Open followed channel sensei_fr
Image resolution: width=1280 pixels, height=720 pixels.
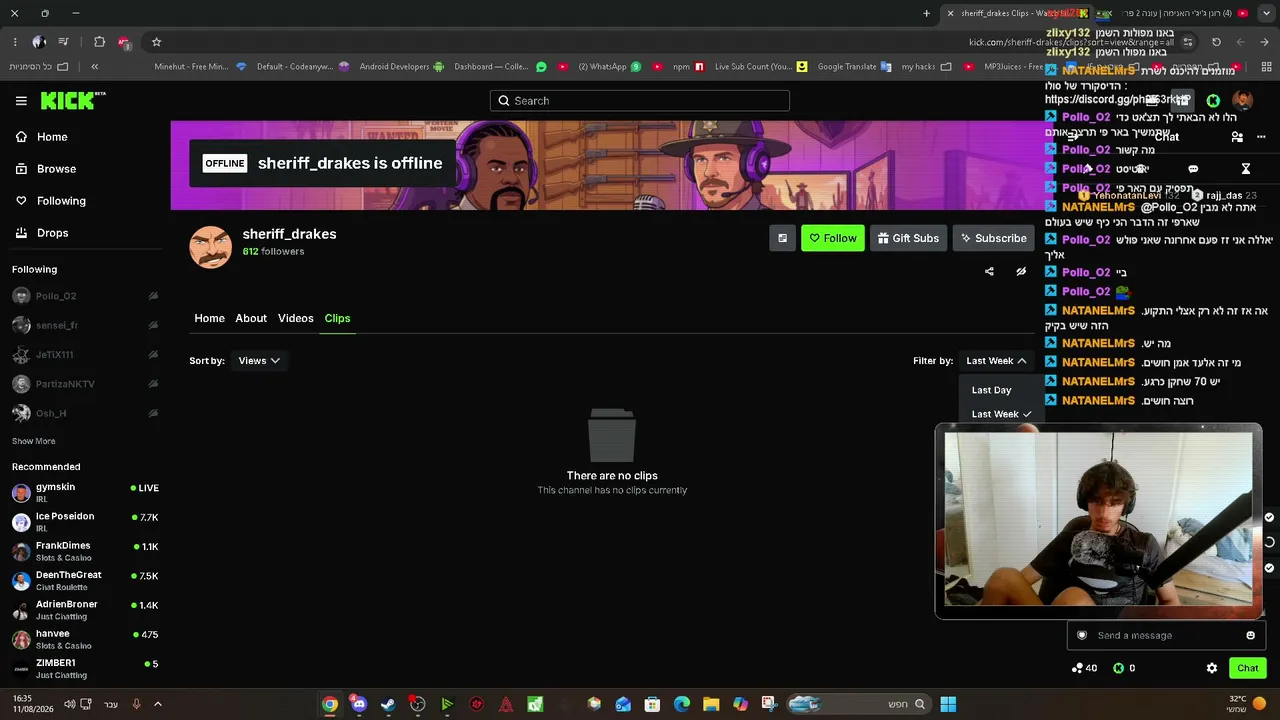[57, 325]
